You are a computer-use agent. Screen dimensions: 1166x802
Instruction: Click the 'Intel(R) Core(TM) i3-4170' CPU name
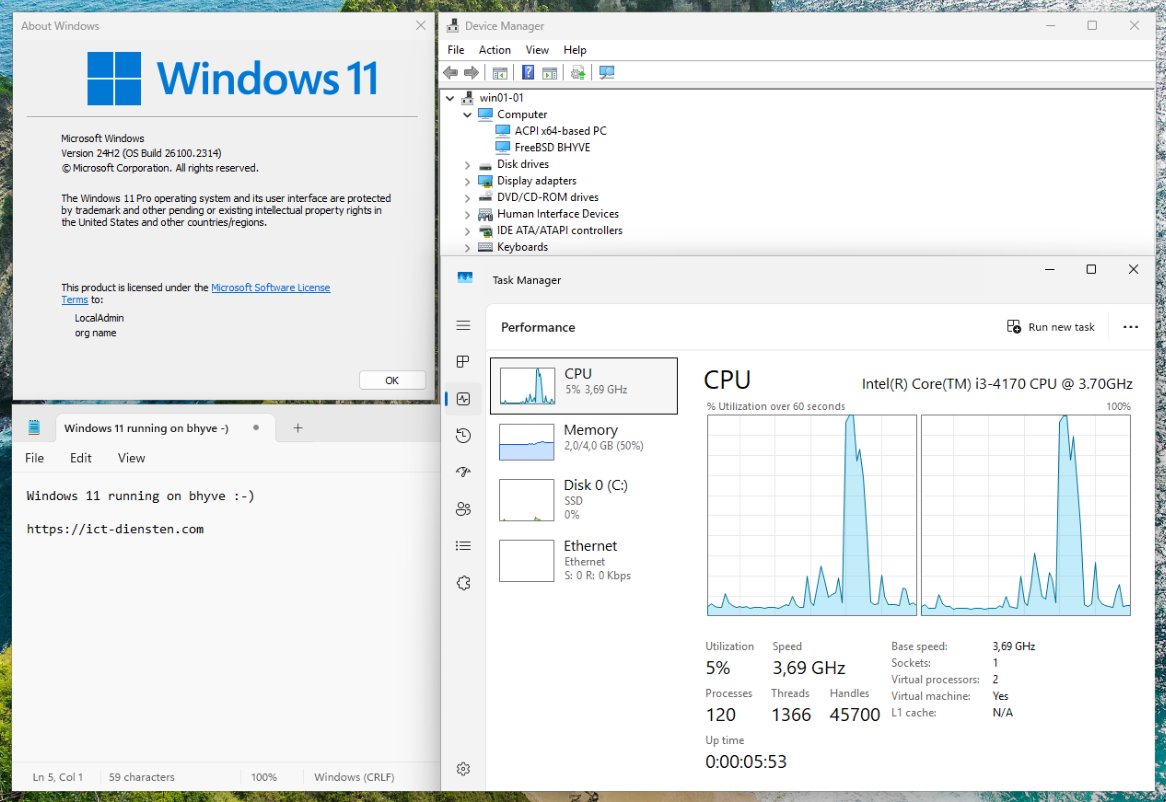(x=996, y=384)
